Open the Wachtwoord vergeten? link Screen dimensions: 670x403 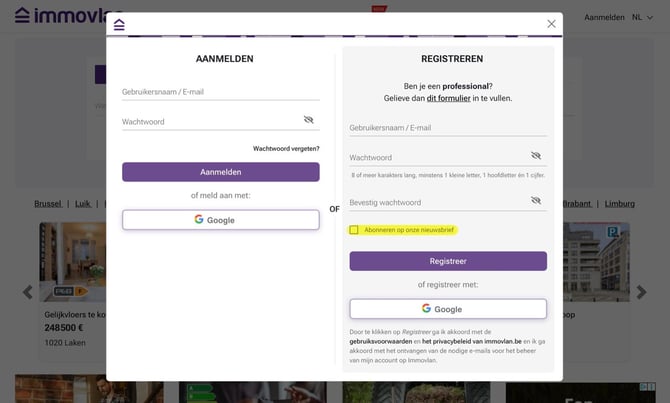click(286, 148)
